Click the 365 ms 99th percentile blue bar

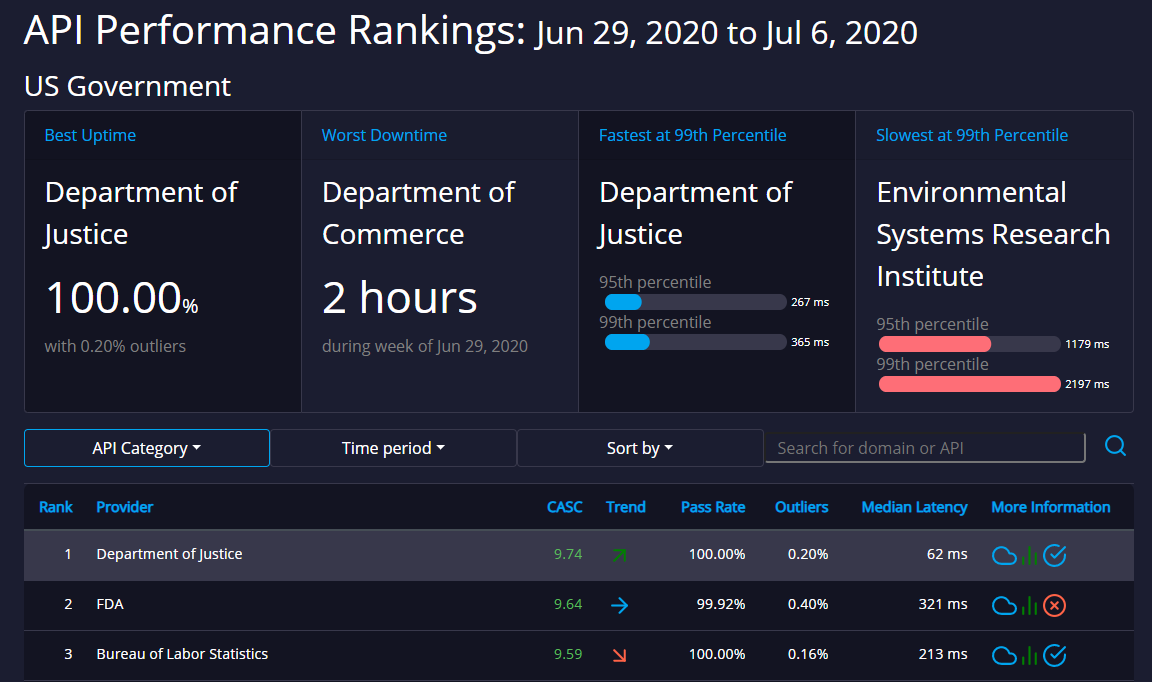(x=627, y=342)
